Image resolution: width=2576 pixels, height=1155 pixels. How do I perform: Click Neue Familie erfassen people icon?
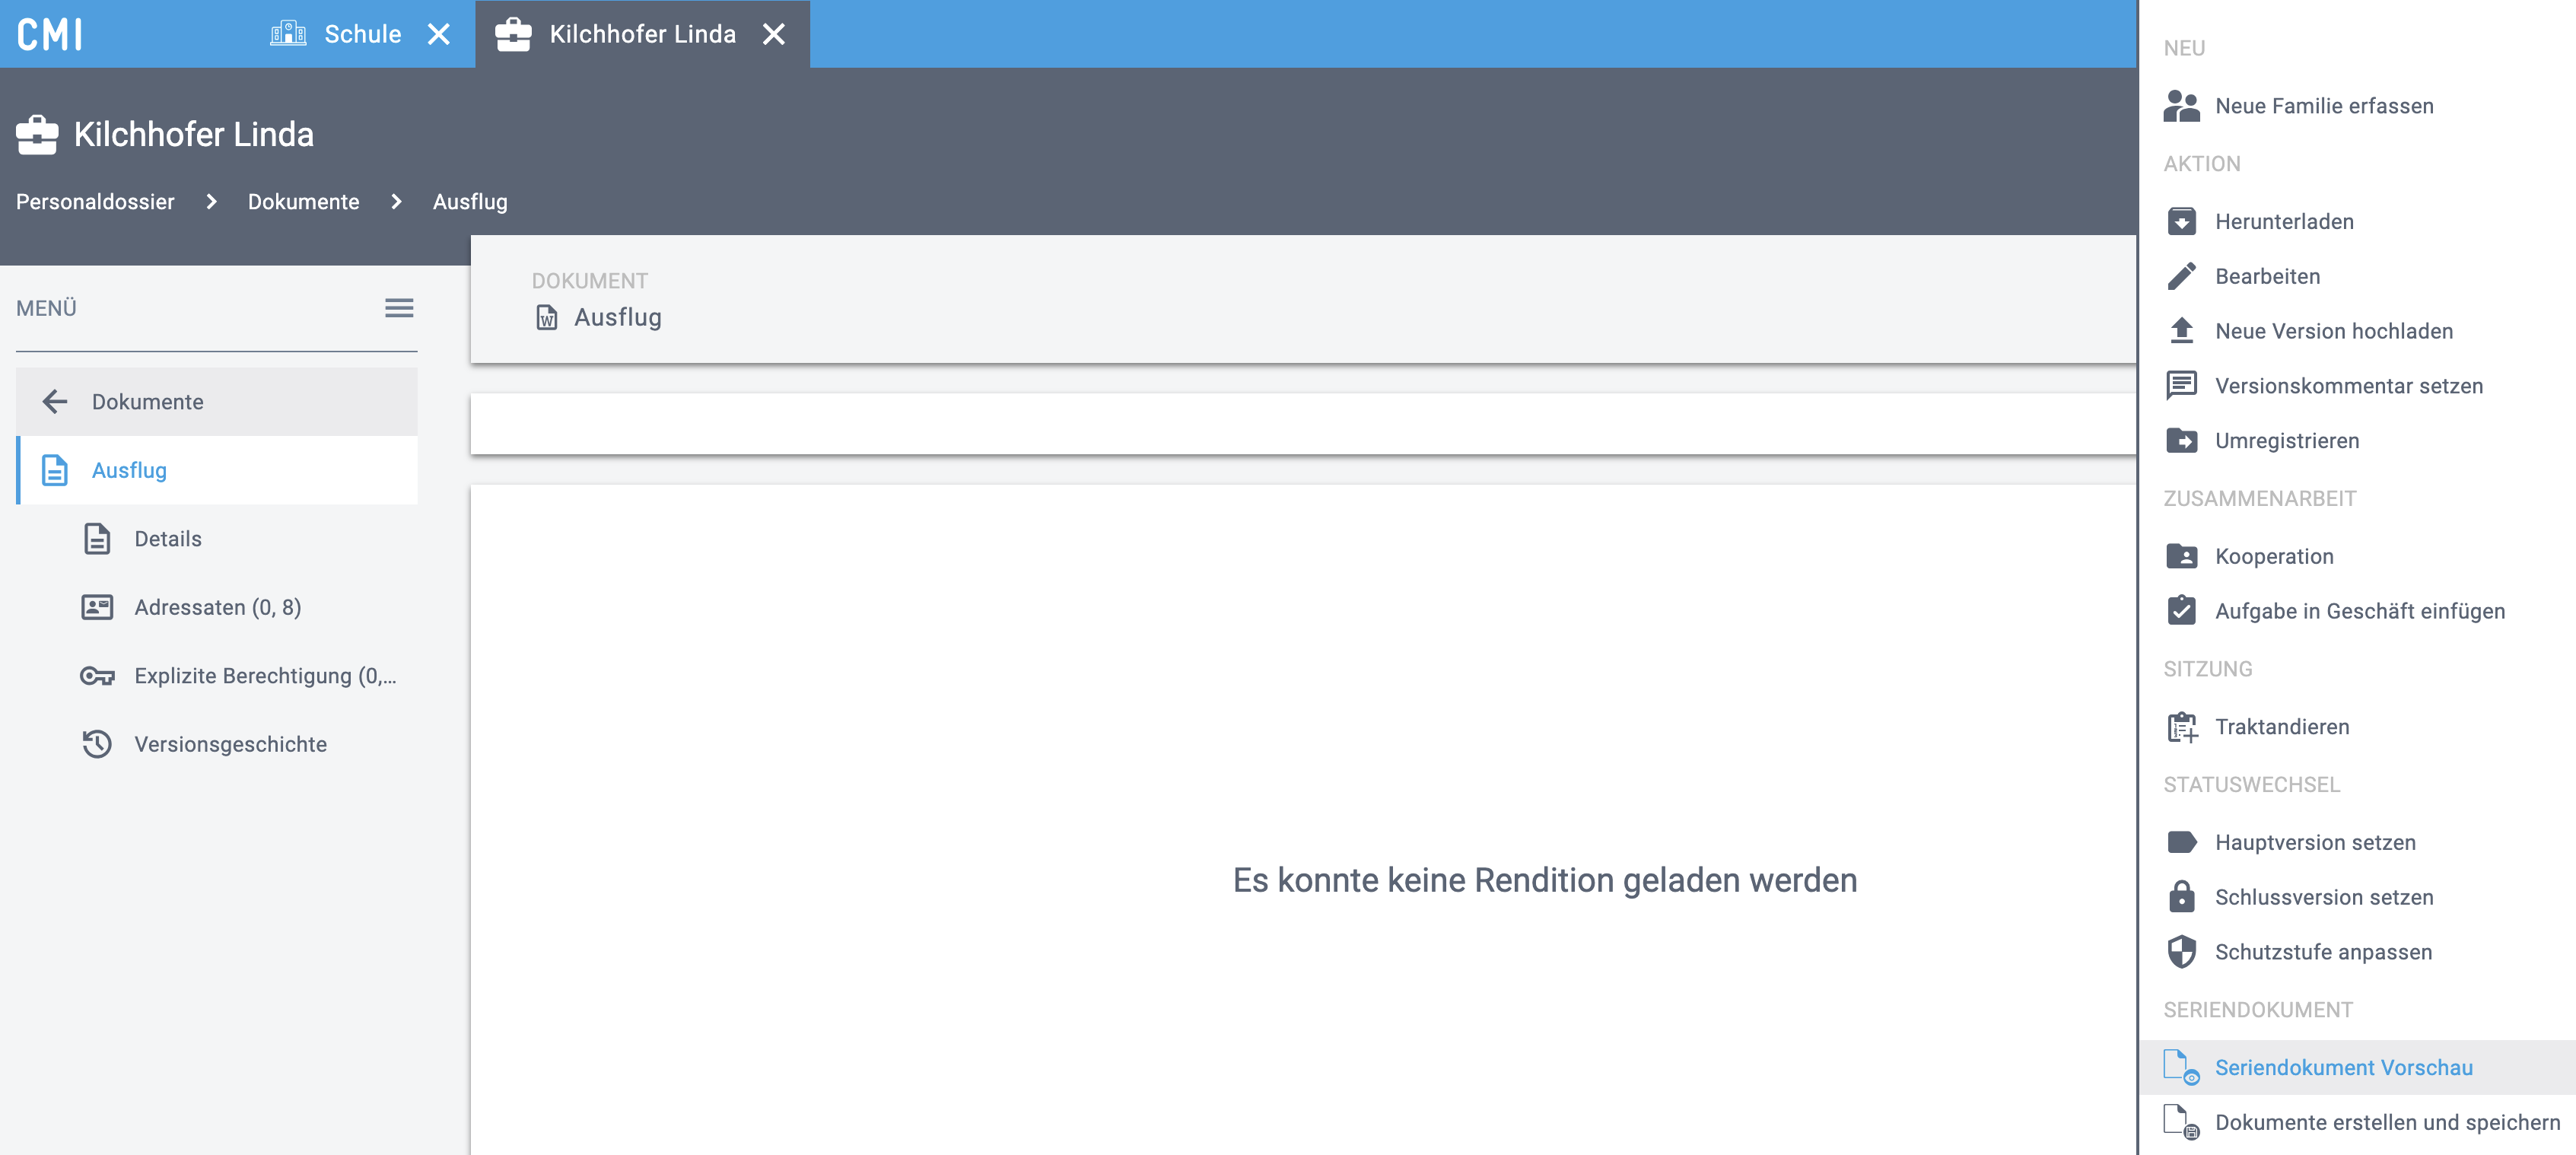(x=2181, y=106)
